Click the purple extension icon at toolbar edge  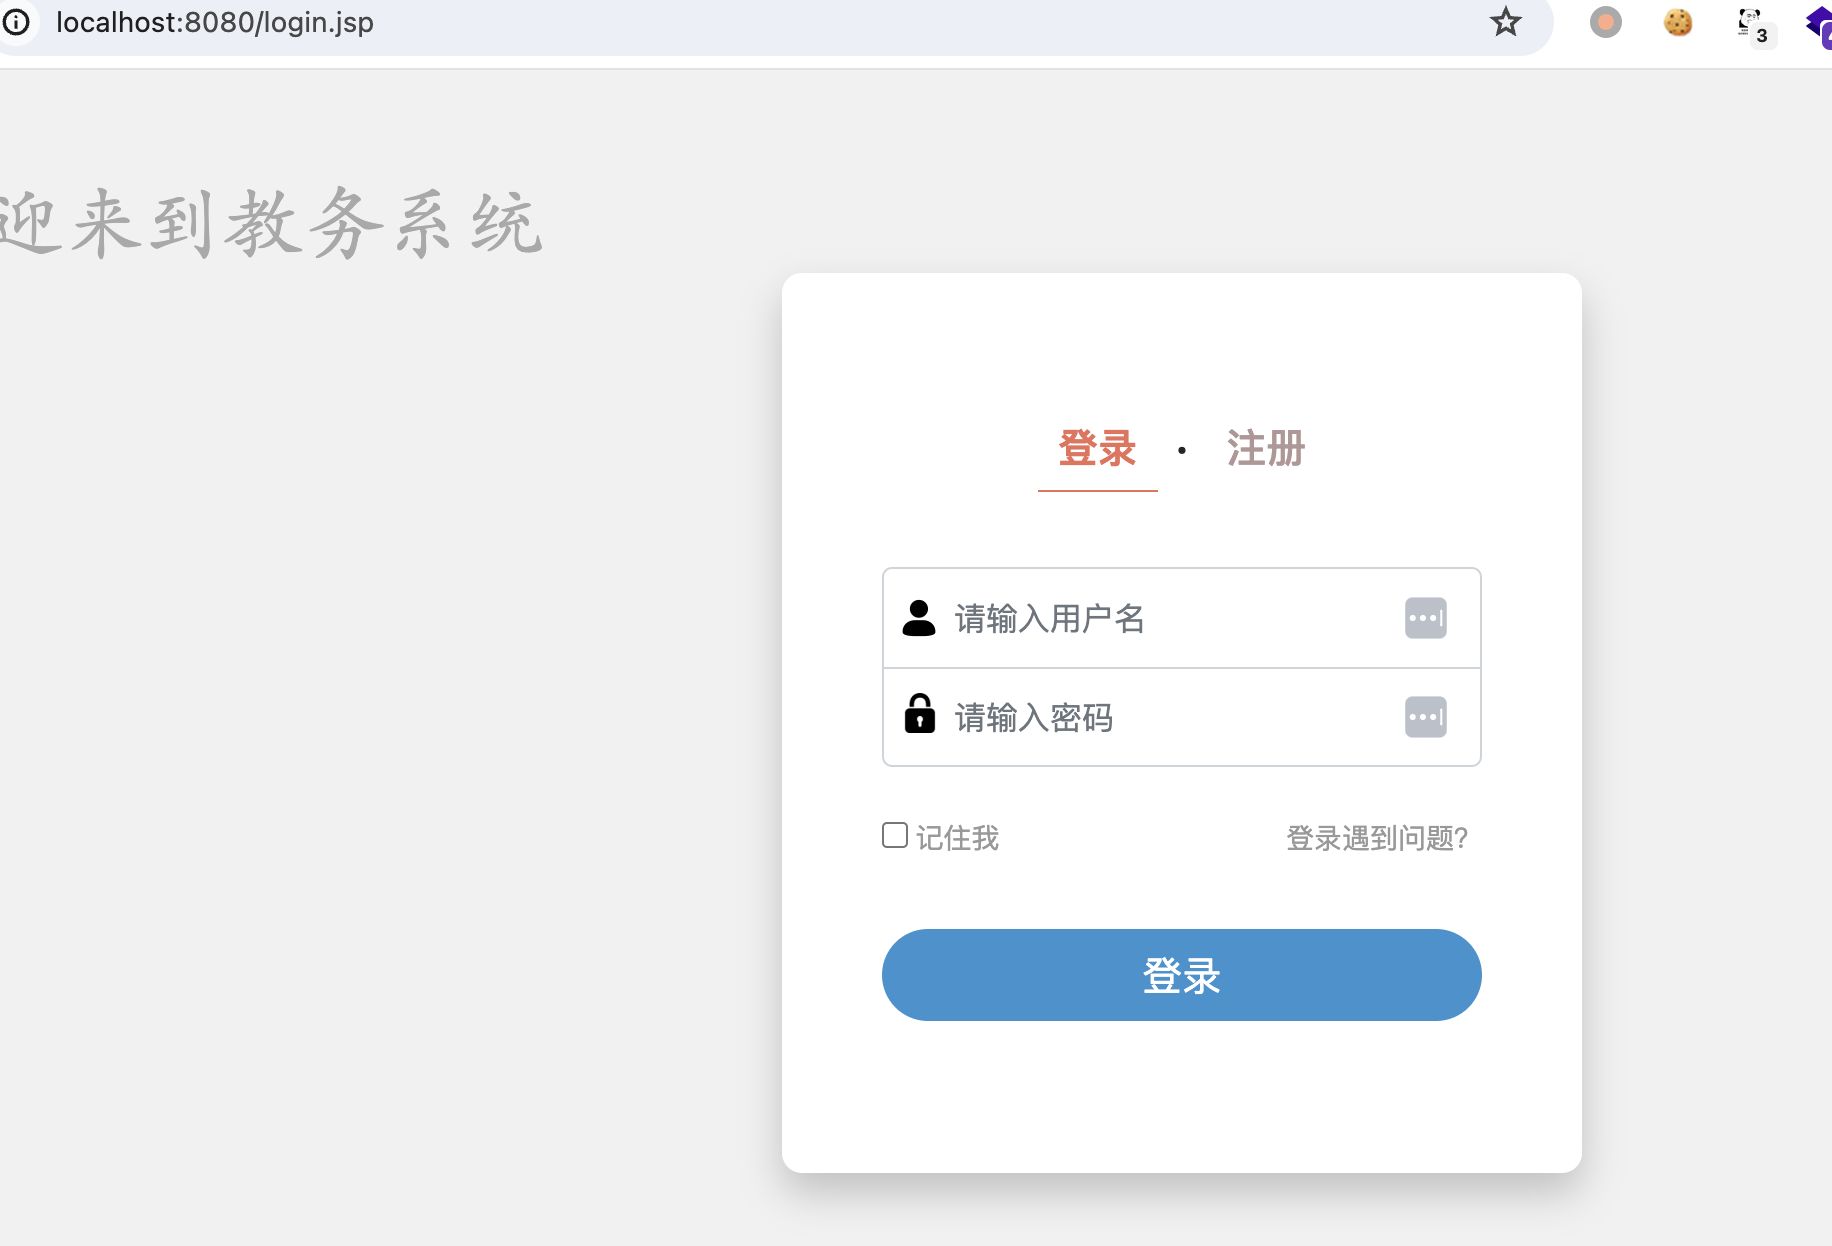[1819, 24]
